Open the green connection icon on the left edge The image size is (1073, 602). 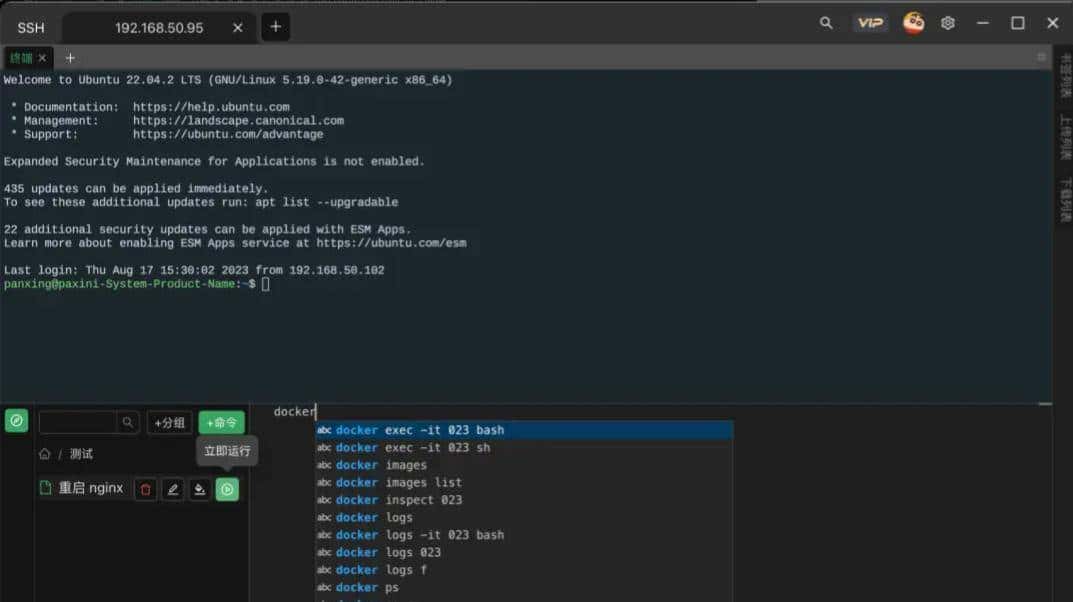16,421
